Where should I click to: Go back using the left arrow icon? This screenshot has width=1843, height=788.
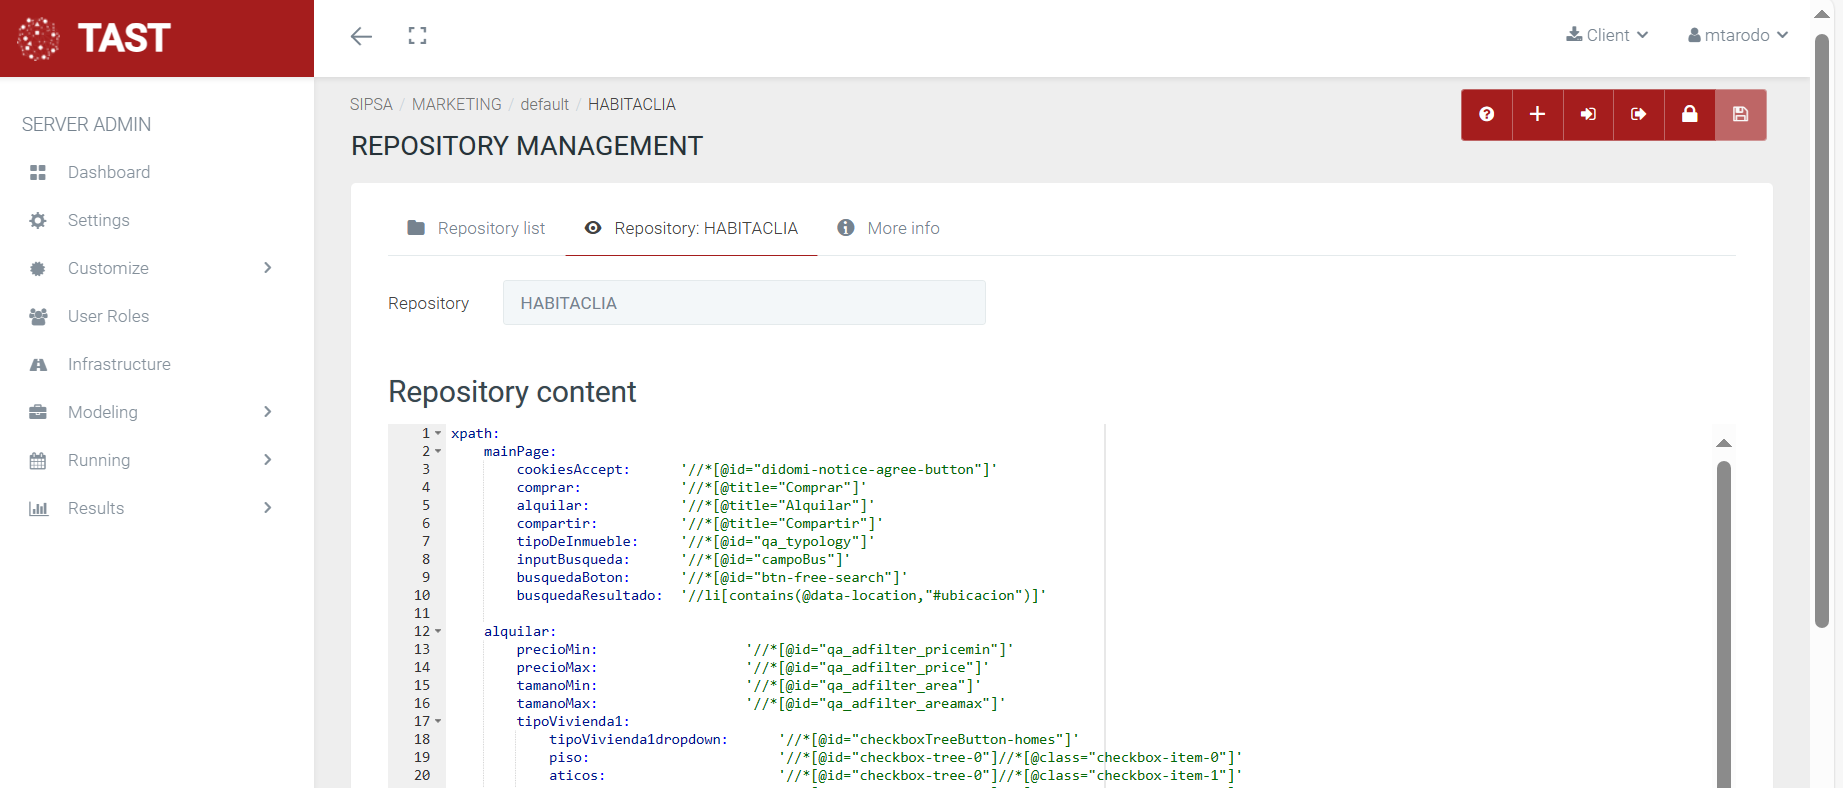pyautogui.click(x=361, y=36)
